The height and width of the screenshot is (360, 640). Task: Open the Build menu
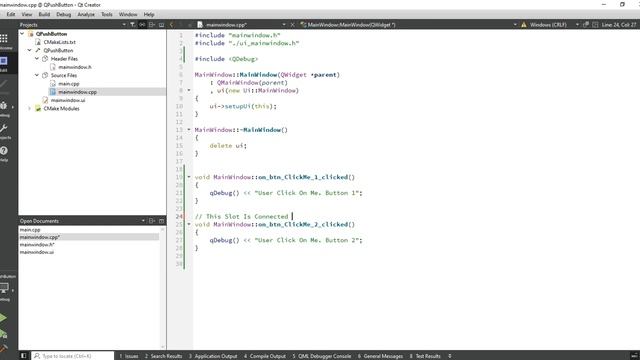tap(44, 14)
